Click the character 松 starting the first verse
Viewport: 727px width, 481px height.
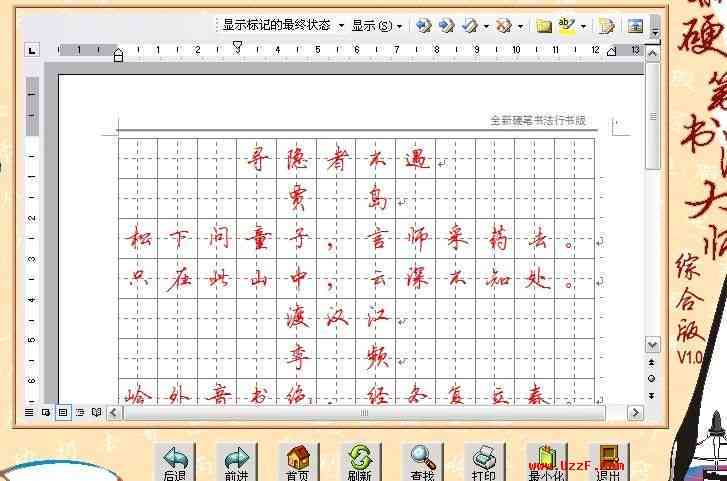pyautogui.click(x=139, y=238)
